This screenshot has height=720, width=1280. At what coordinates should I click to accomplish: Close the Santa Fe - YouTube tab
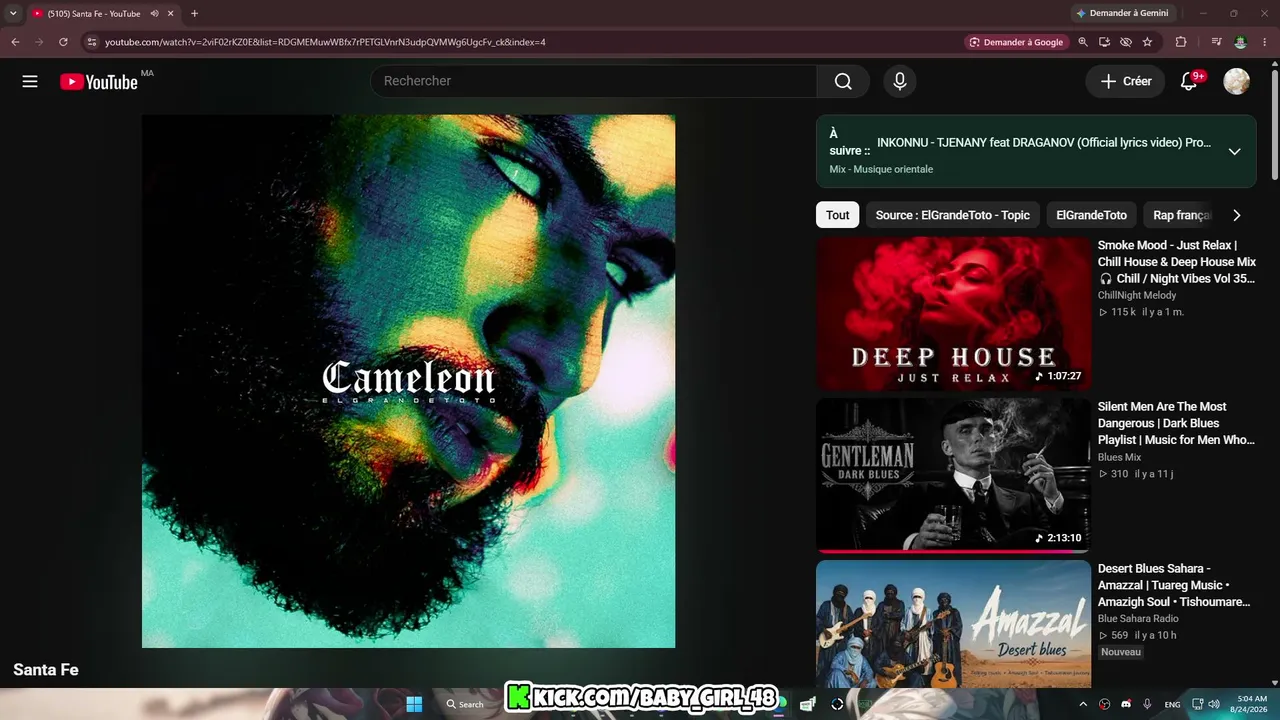171,14
